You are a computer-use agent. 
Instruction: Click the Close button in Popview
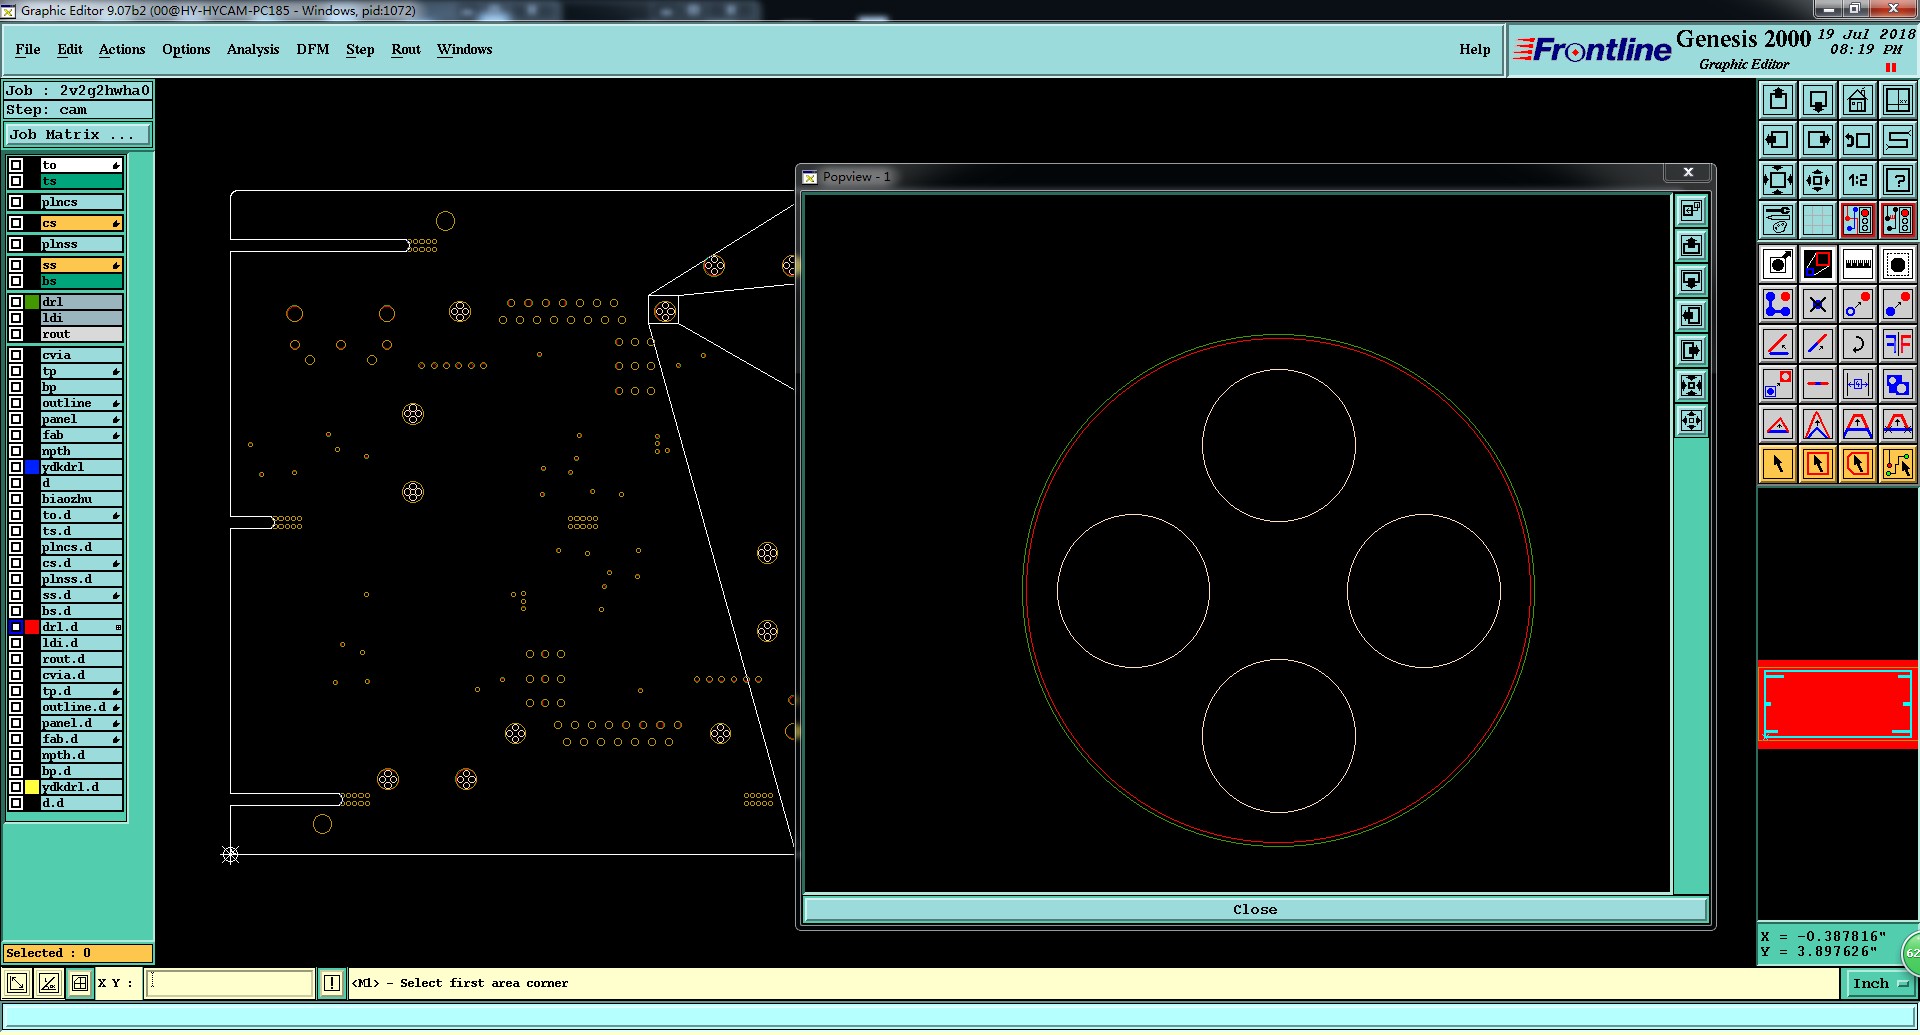[x=1255, y=909]
